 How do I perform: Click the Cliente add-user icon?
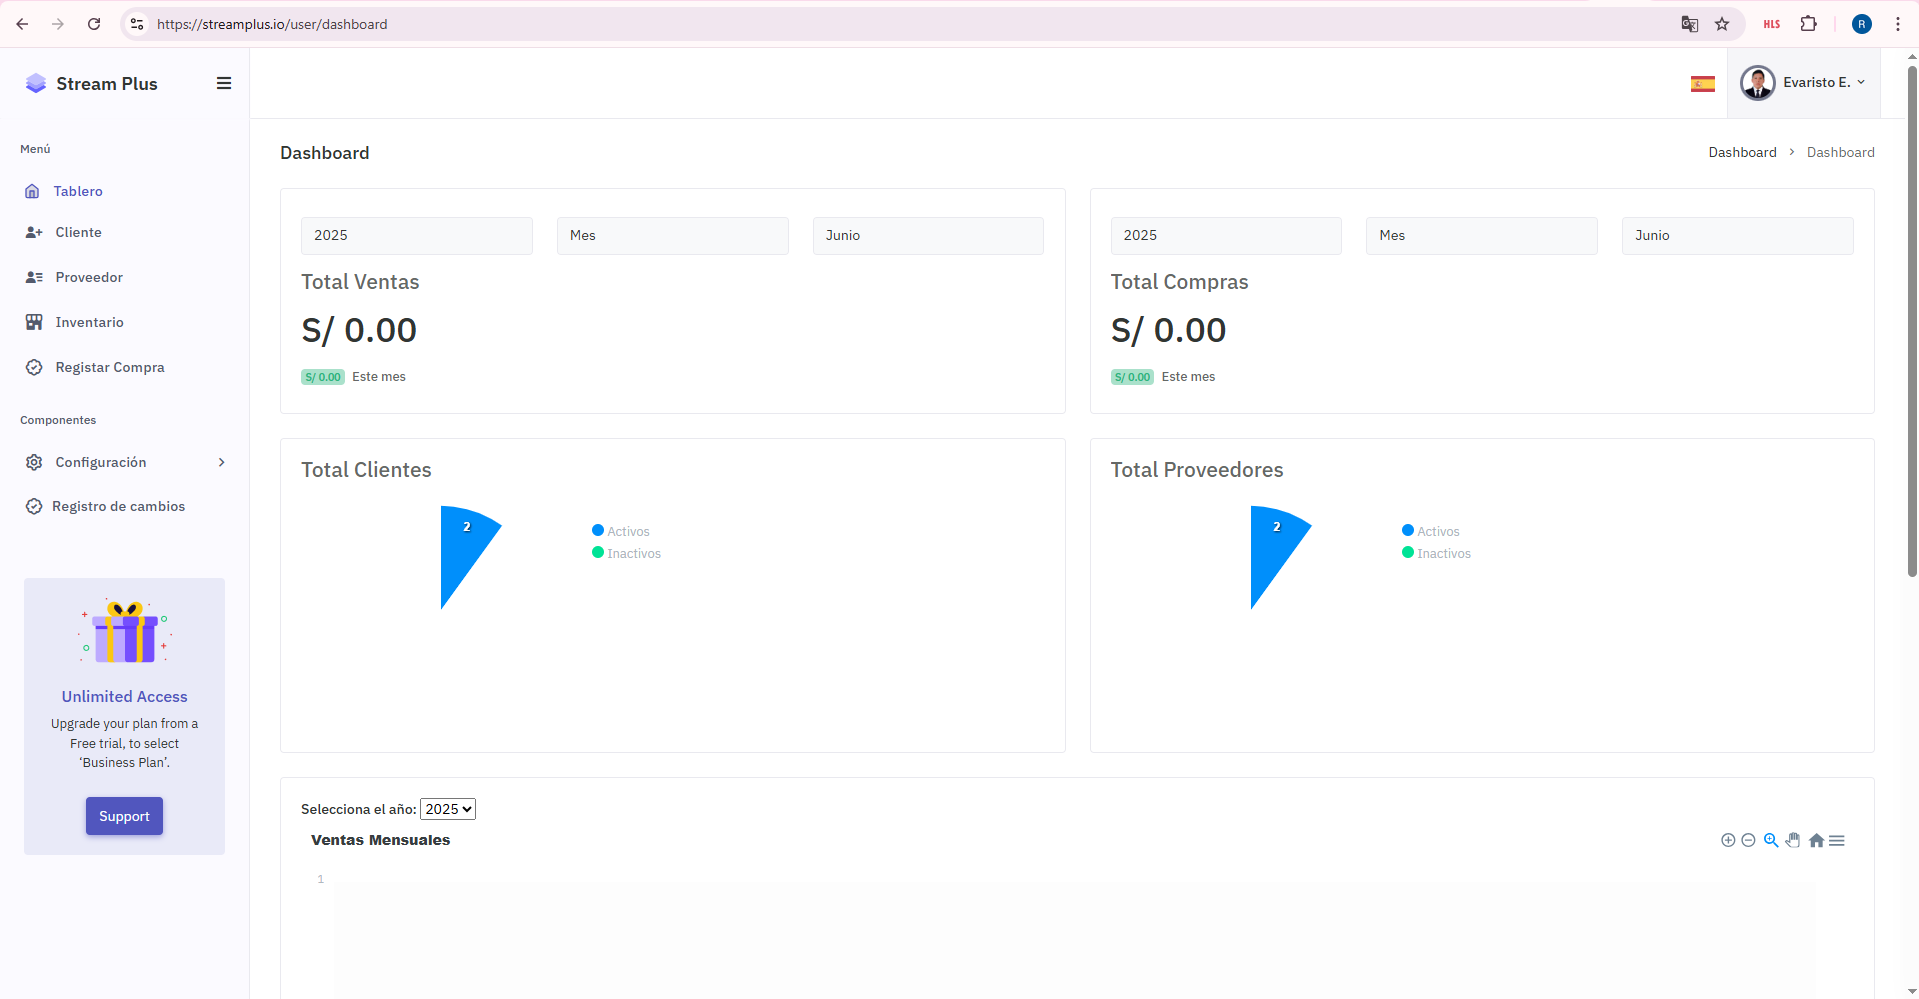[34, 232]
